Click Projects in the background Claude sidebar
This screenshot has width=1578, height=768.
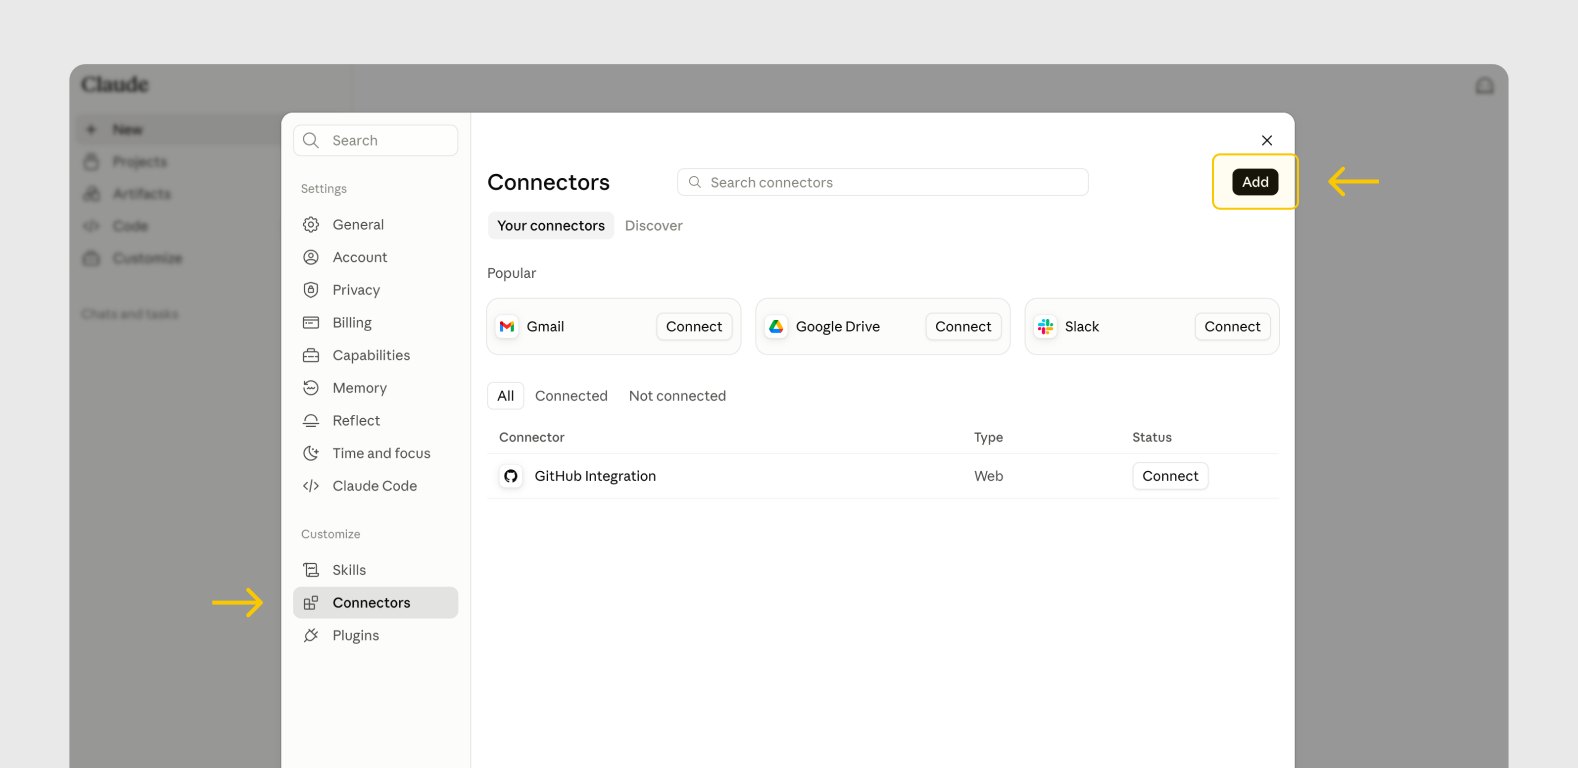click(x=140, y=162)
